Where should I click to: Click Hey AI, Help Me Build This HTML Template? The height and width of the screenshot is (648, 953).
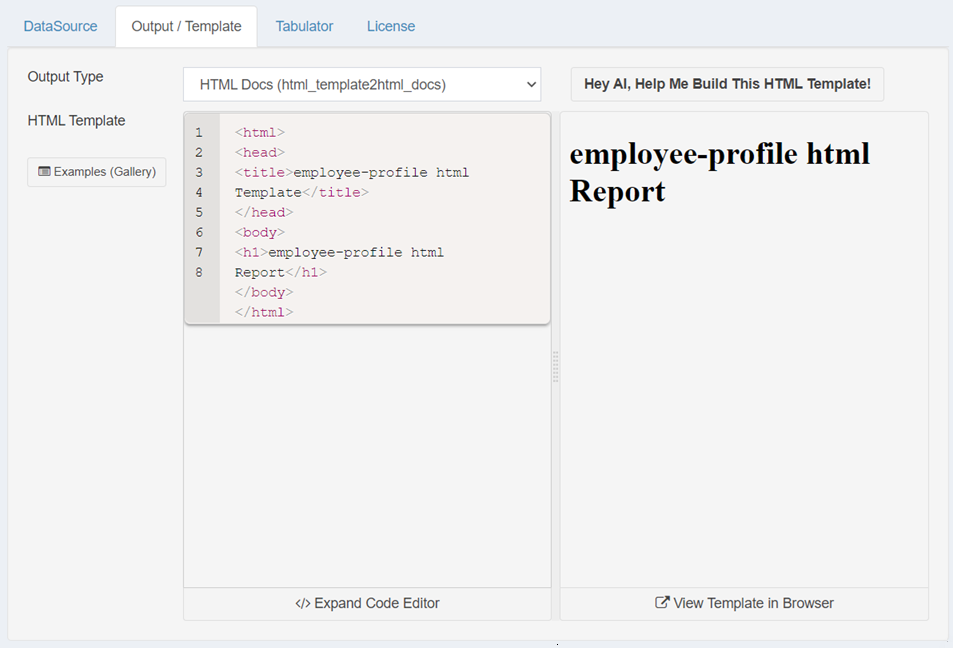pos(727,84)
